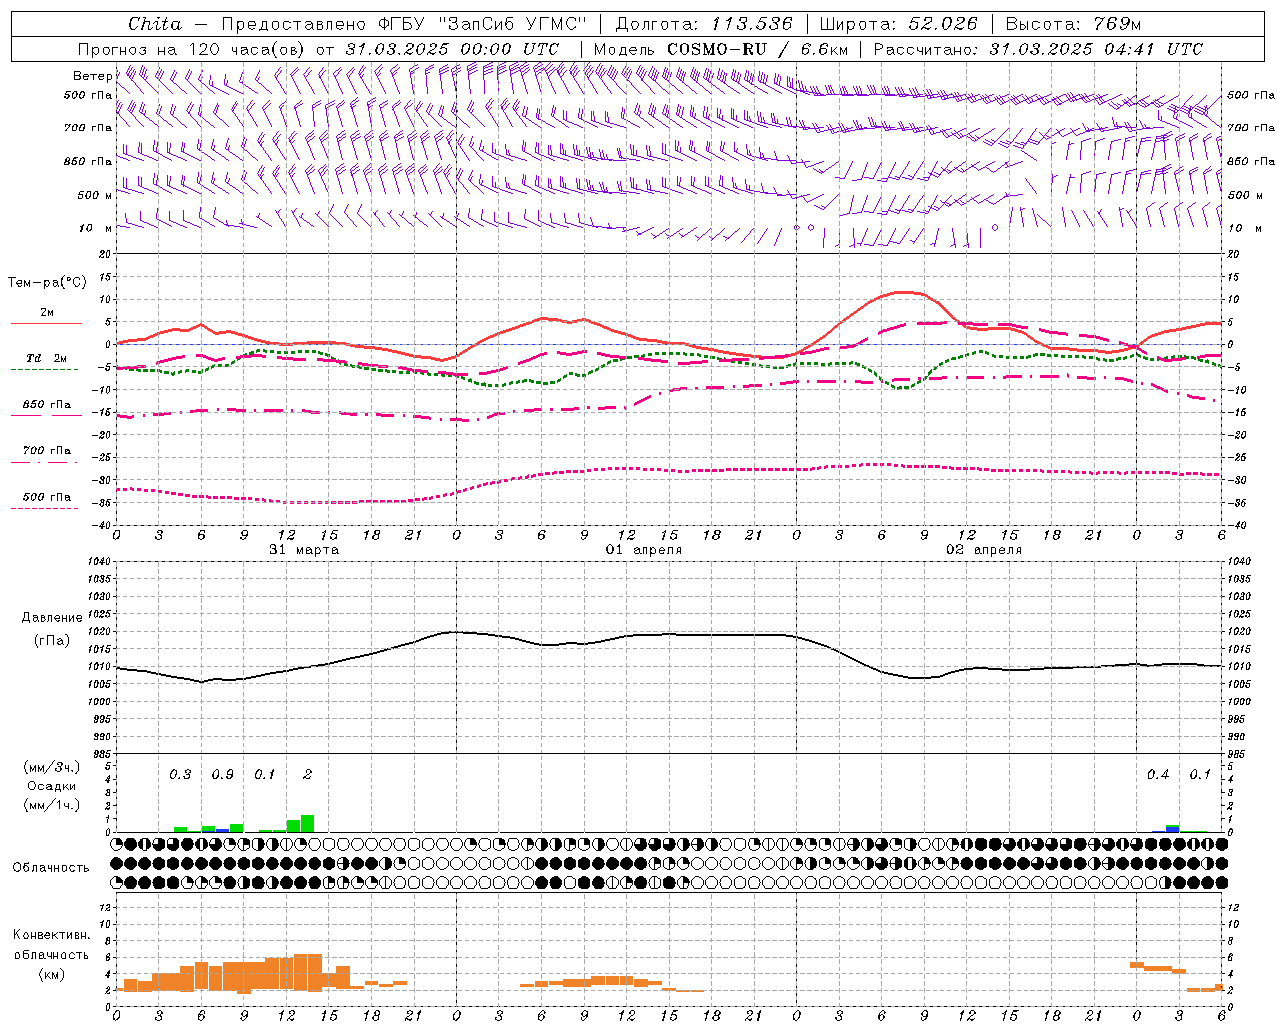Viewport: 1280px width, 1024px height.
Task: Click the "01 апреля" date label
Action: [x=644, y=549]
